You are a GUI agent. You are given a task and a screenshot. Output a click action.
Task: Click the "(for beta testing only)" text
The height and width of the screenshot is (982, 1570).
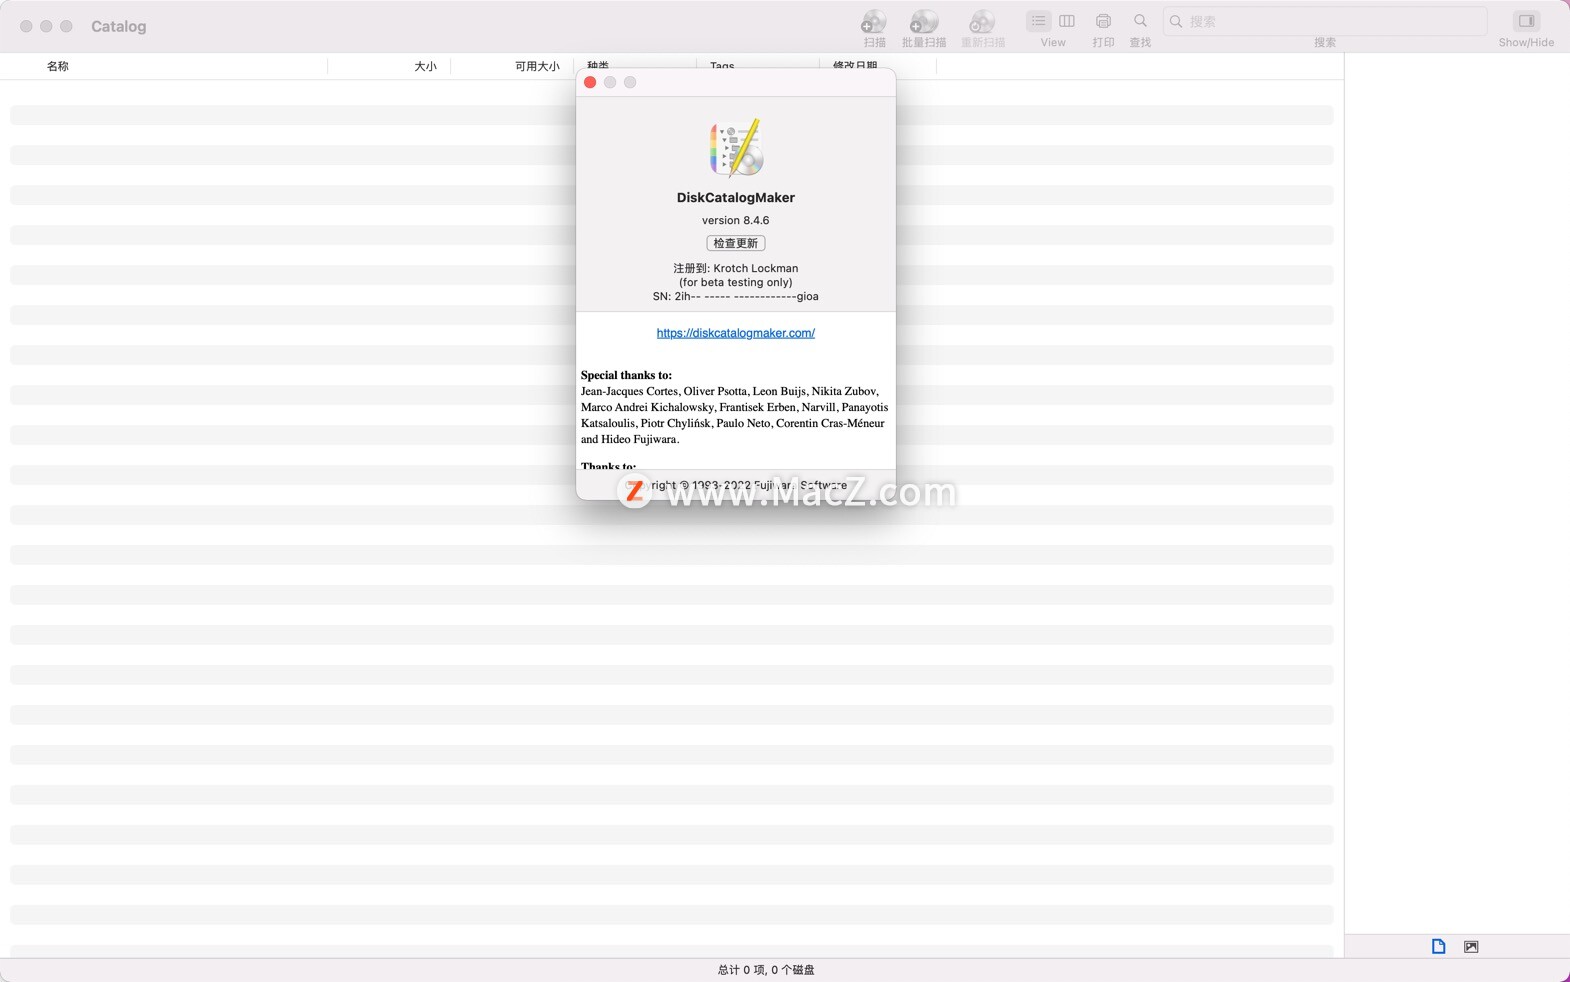[736, 282]
